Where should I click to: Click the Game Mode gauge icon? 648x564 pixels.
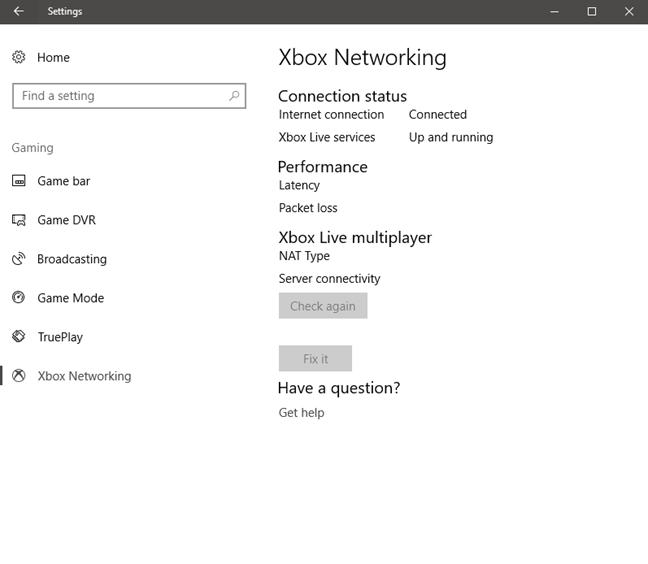point(19,297)
